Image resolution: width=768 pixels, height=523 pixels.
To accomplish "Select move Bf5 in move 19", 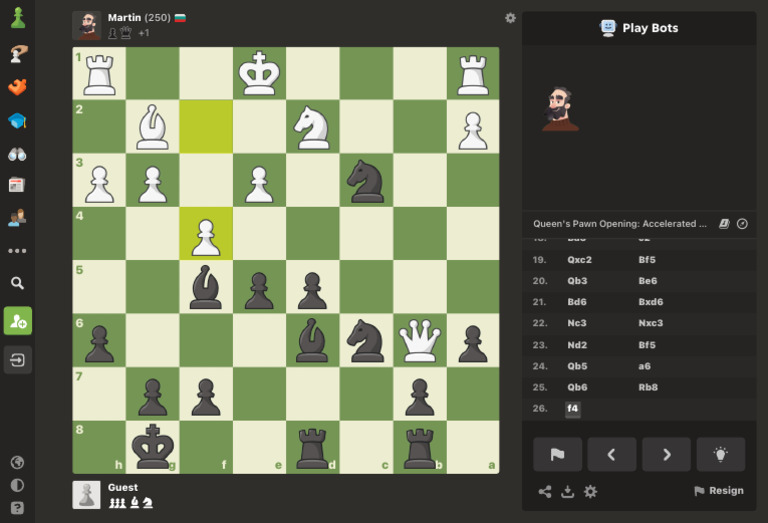I will coord(647,260).
